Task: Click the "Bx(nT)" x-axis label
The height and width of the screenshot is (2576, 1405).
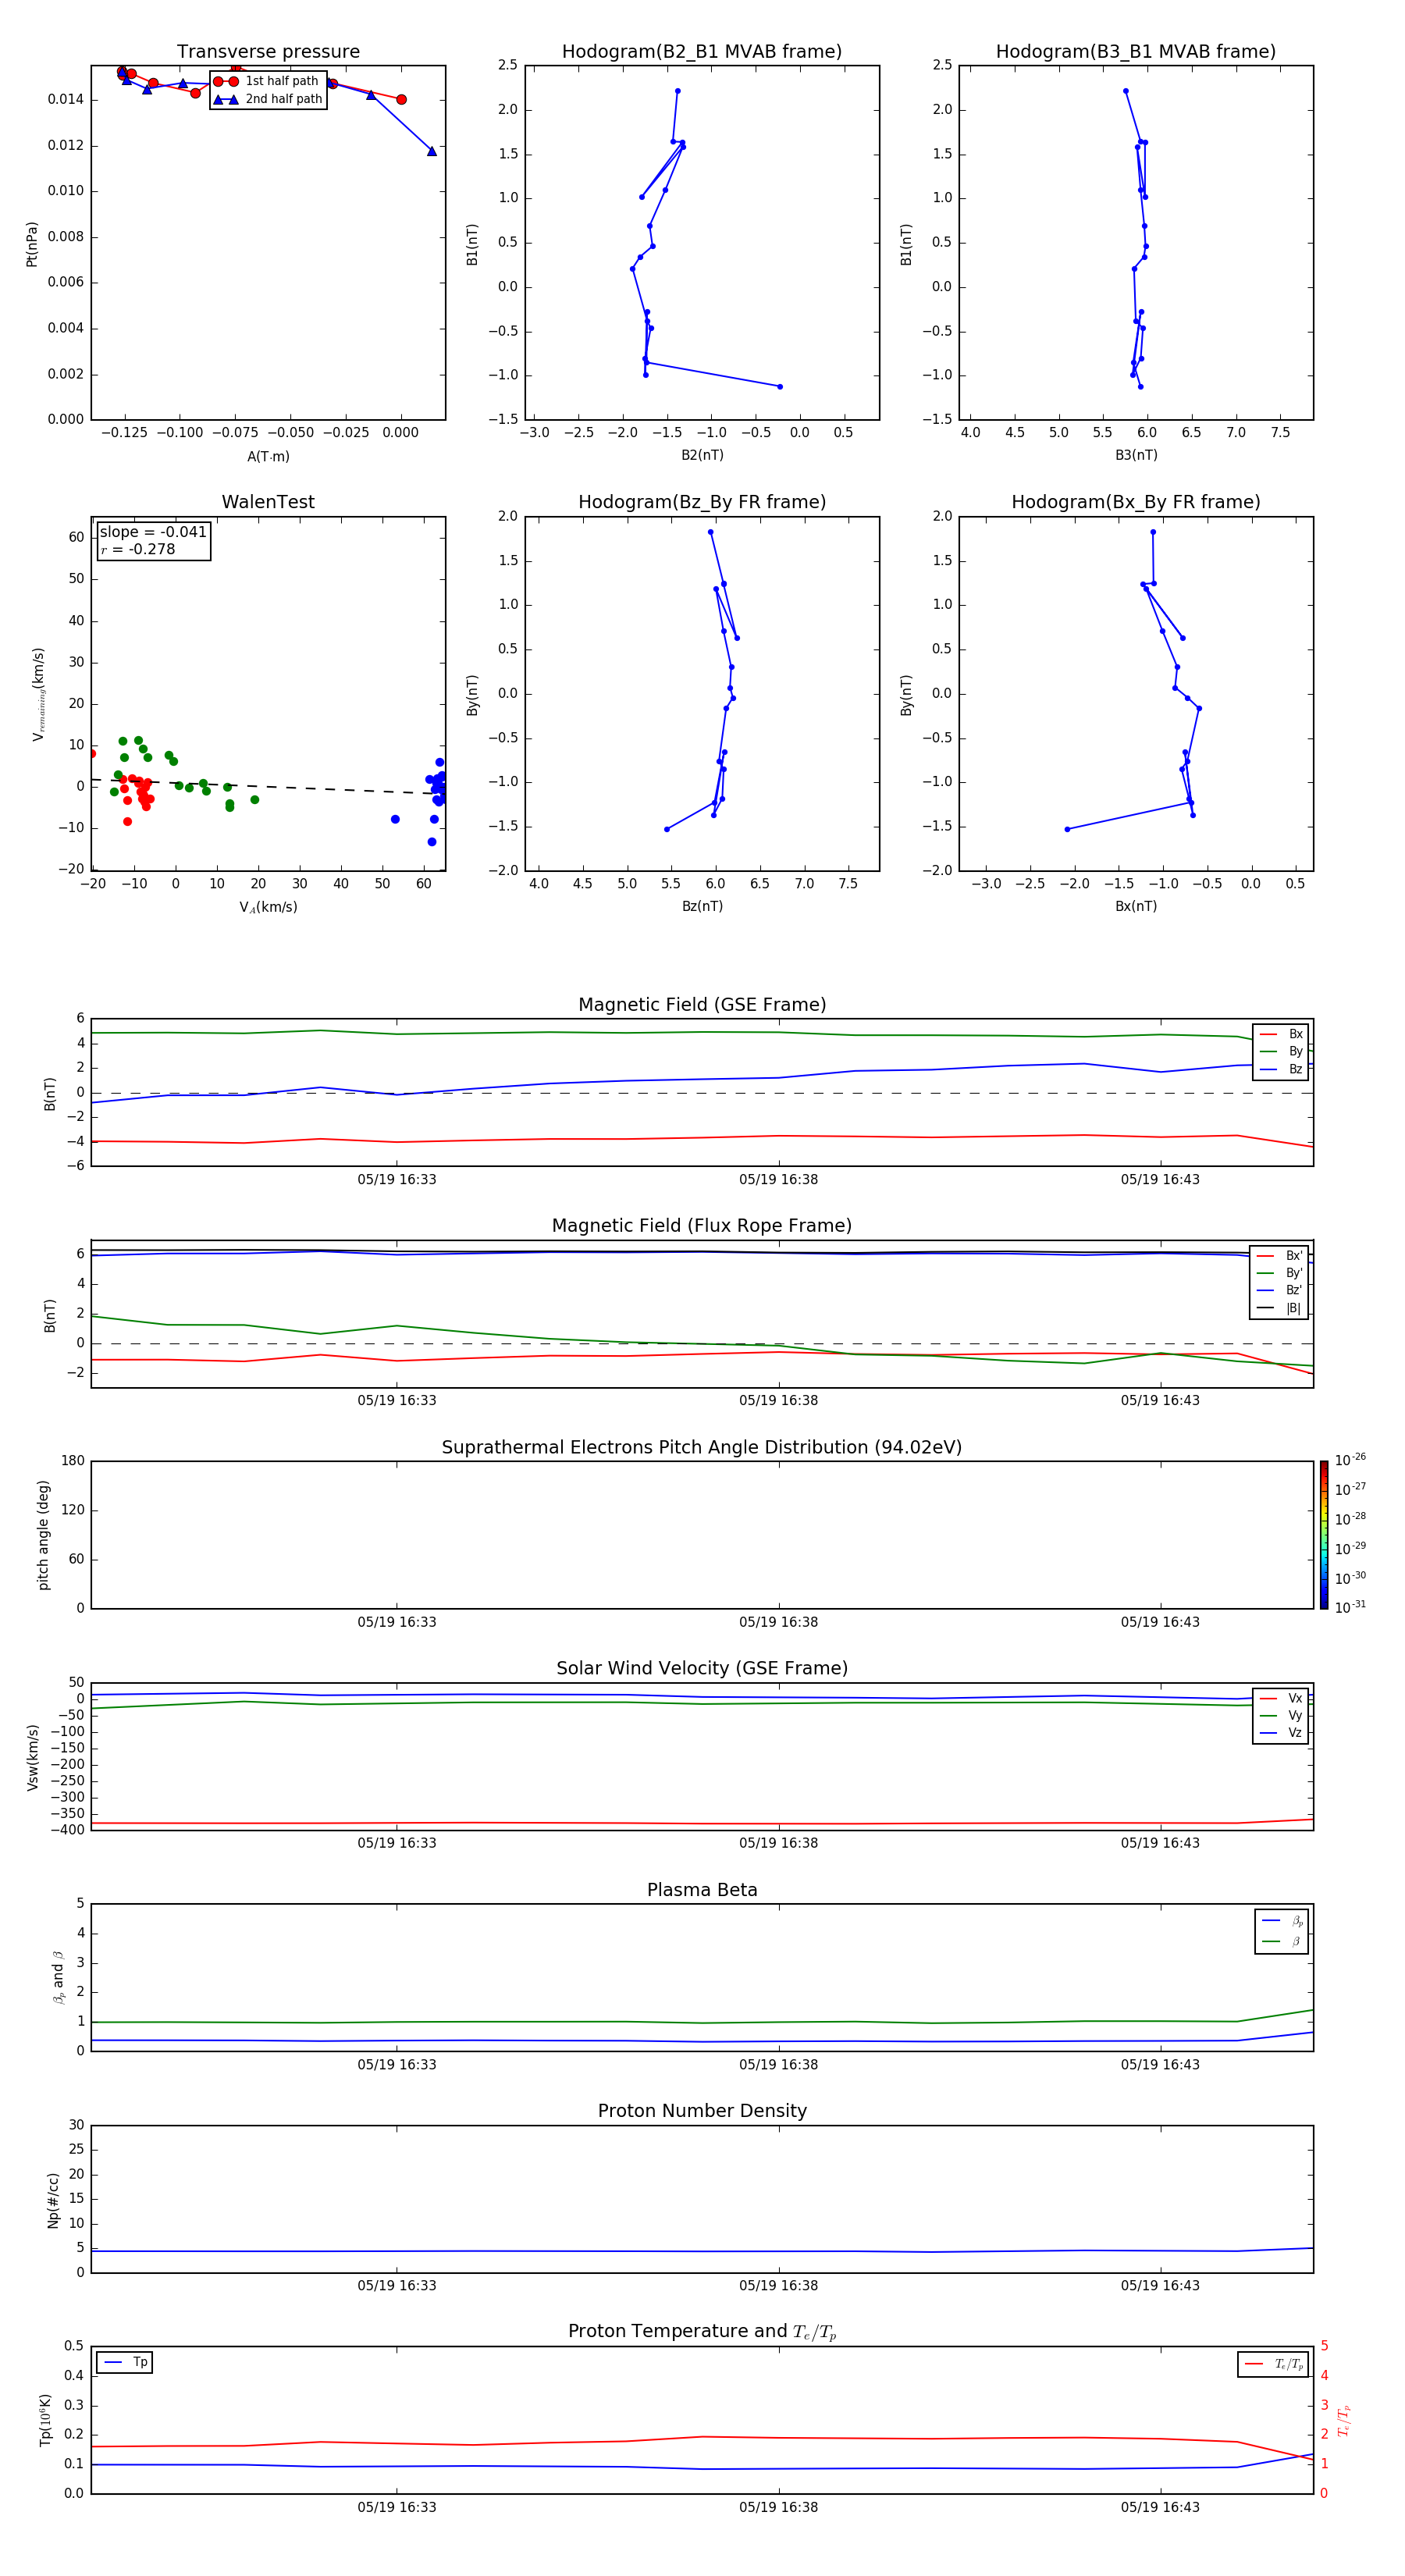Action: tap(1136, 906)
